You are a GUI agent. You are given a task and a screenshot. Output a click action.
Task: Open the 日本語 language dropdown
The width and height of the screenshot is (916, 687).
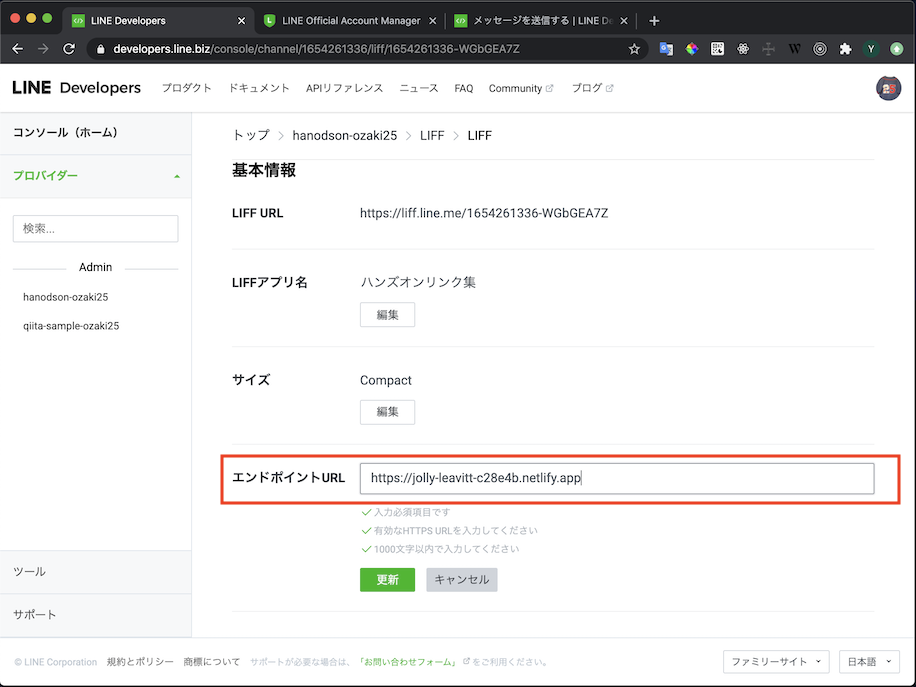869,662
